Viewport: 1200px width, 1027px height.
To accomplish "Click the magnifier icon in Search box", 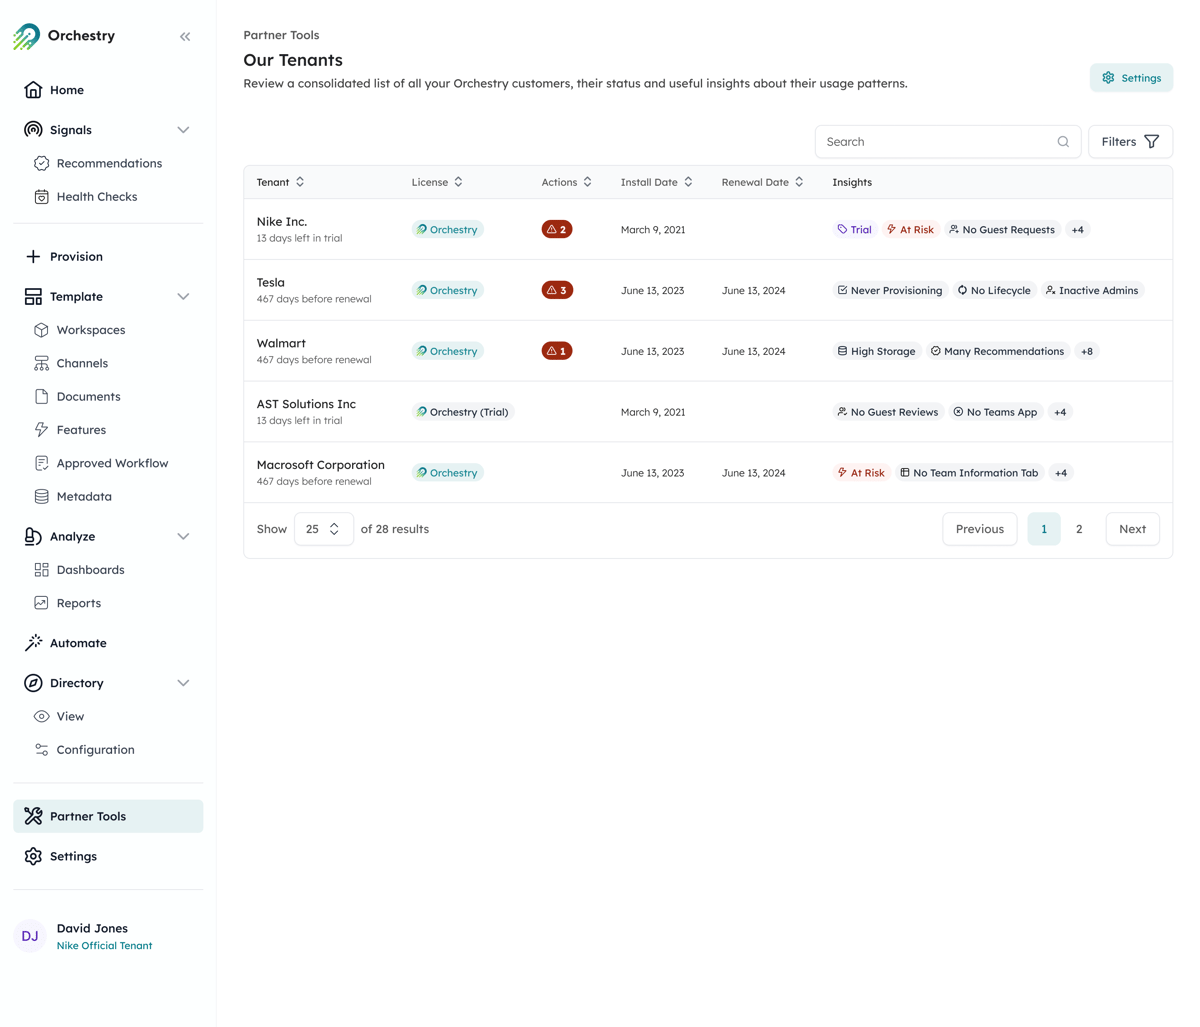I will coord(1063,142).
